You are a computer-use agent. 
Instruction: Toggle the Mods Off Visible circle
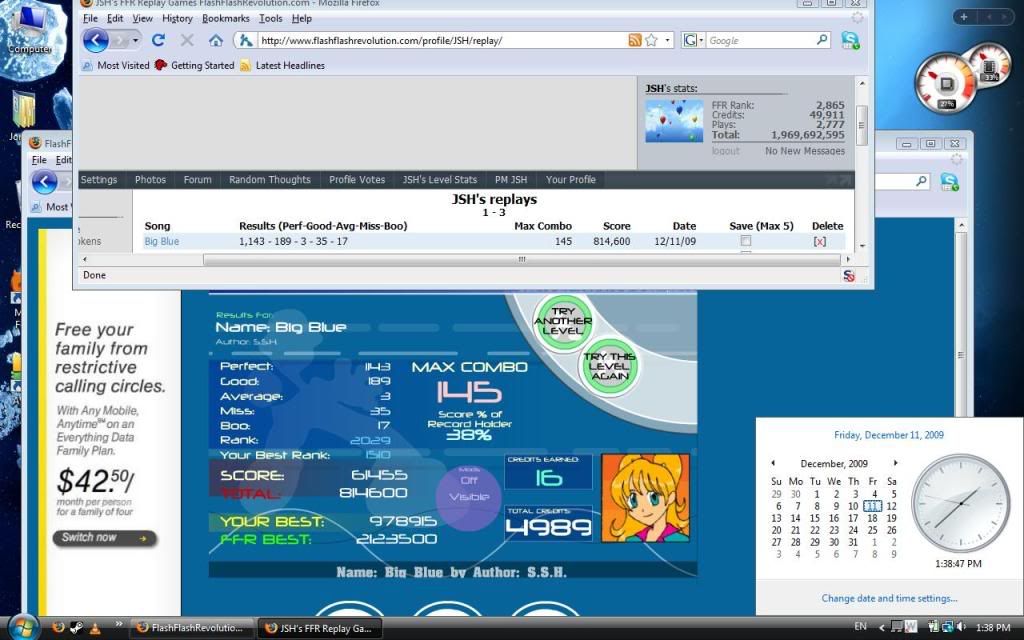click(x=469, y=497)
